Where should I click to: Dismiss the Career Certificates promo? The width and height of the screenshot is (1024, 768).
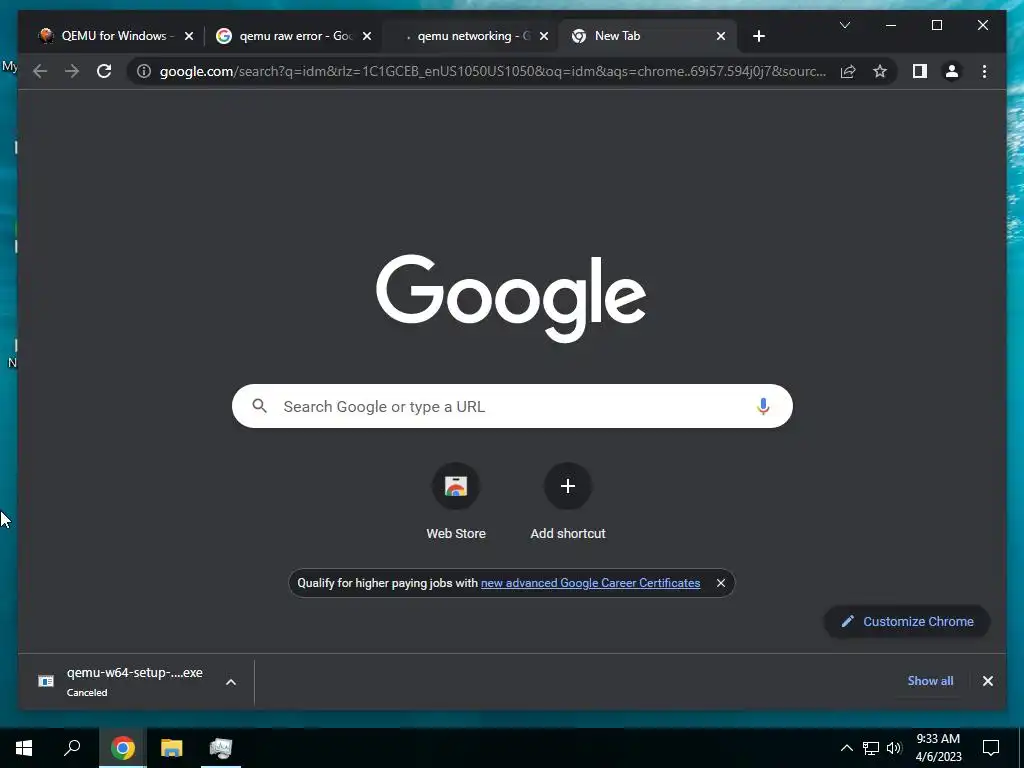point(720,583)
